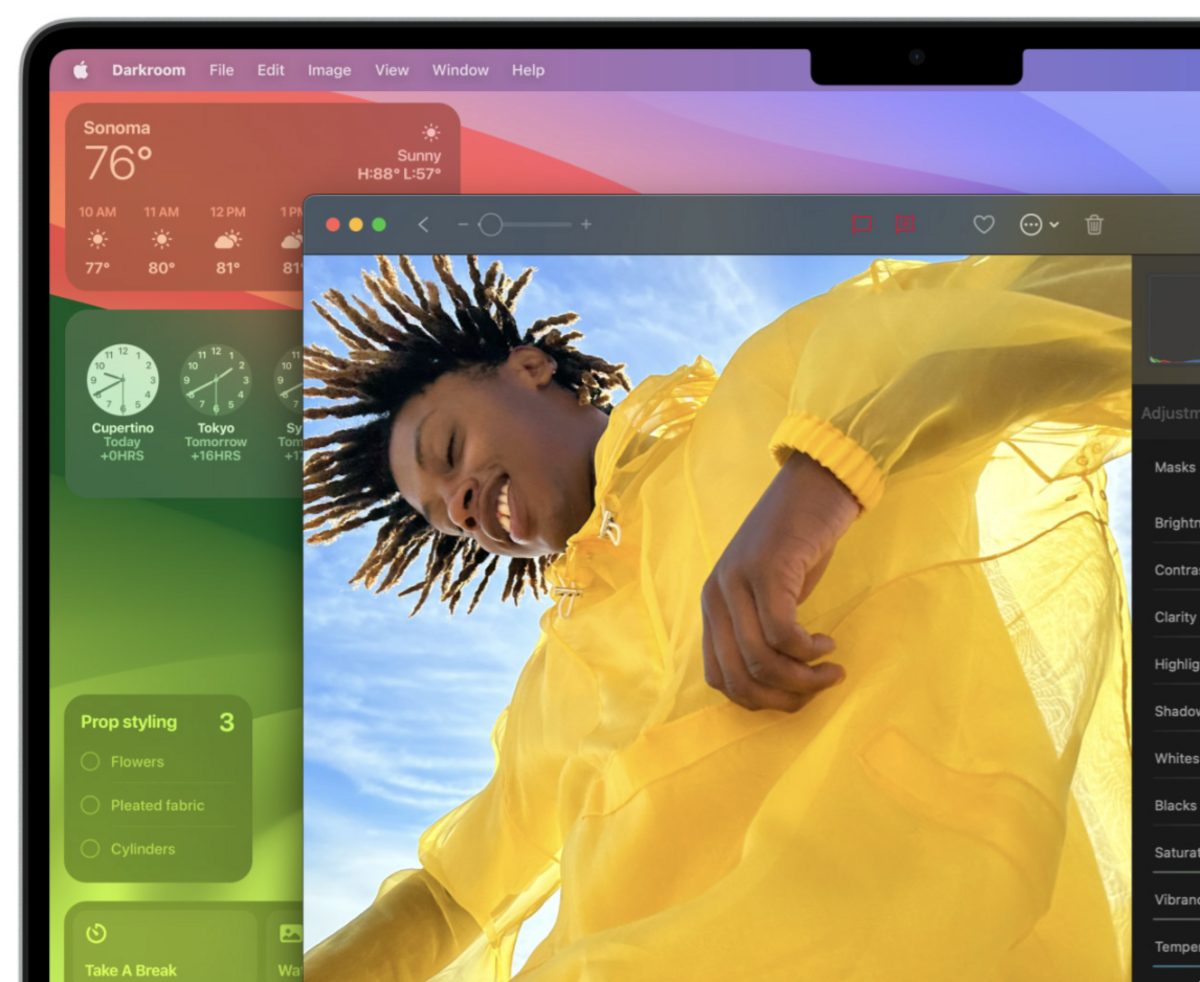Click the Tokyo analog clock face
Viewport: 1200px width, 982px height.
[x=216, y=380]
